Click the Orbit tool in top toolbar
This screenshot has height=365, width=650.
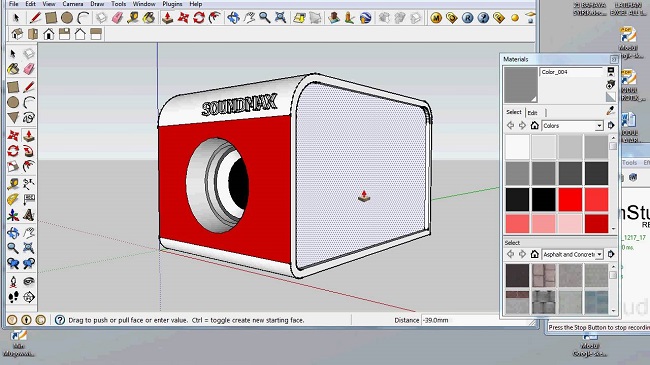coord(233,18)
